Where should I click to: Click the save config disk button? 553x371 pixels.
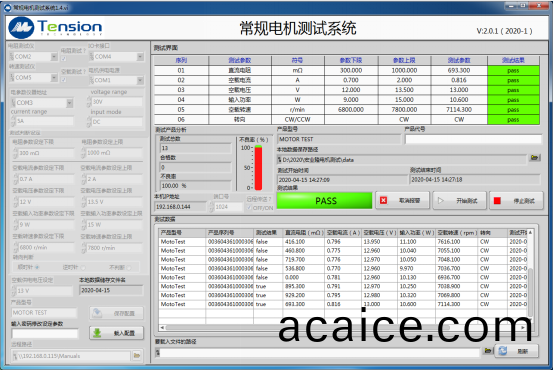click(116, 313)
